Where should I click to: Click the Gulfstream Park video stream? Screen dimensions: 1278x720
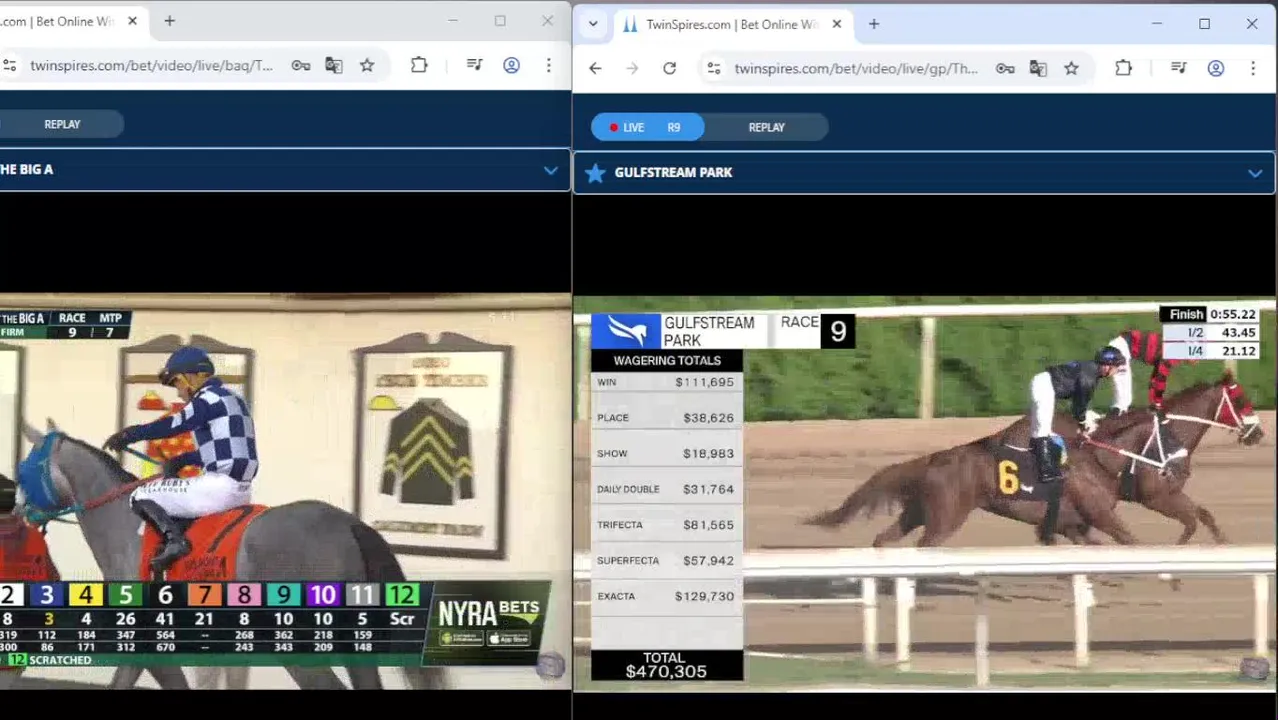click(924, 494)
